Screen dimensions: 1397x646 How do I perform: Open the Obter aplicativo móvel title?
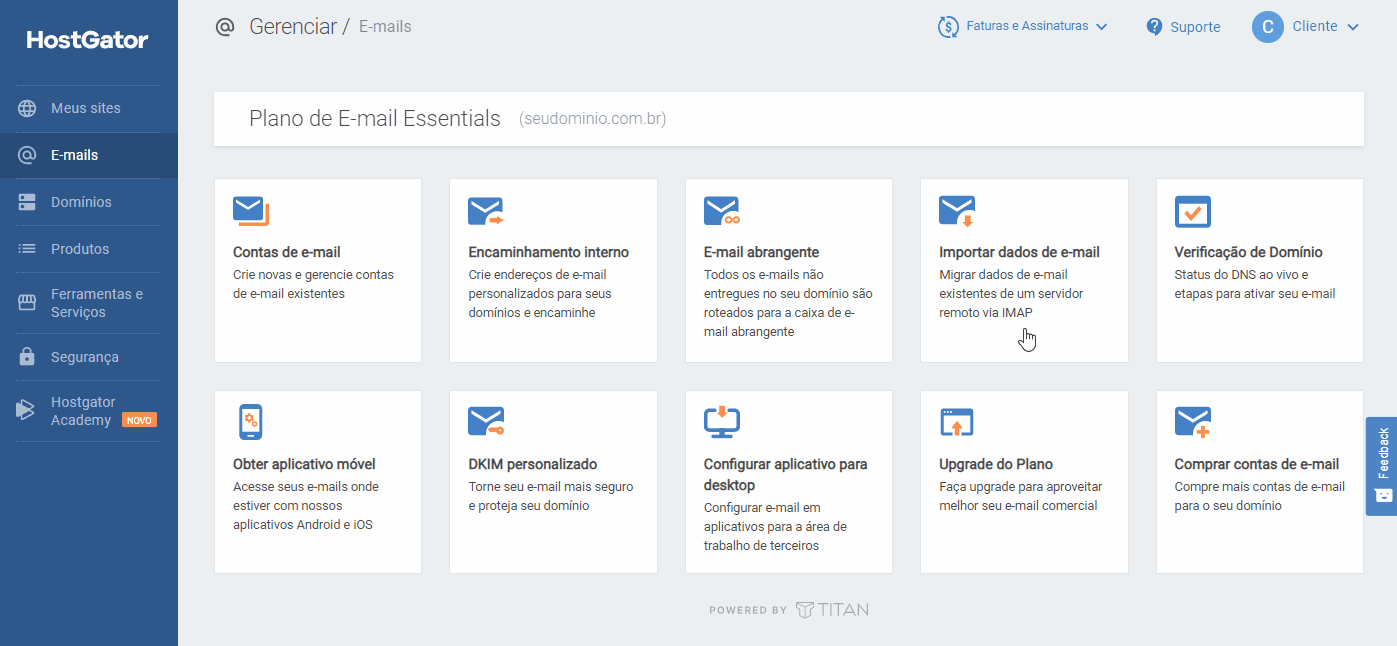click(x=304, y=464)
